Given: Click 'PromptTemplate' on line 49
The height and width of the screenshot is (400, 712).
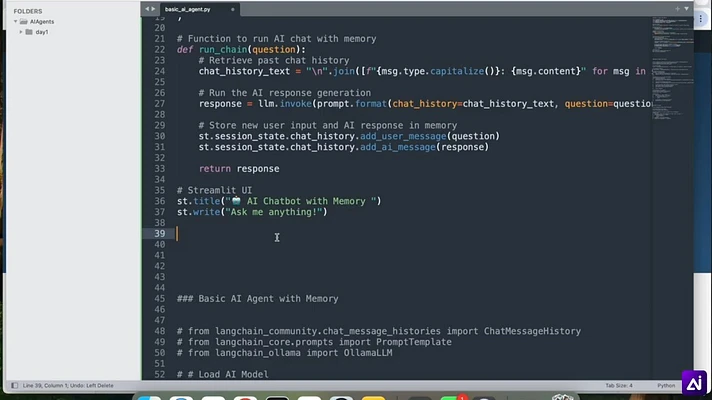Looking at the screenshot, I should (x=414, y=342).
